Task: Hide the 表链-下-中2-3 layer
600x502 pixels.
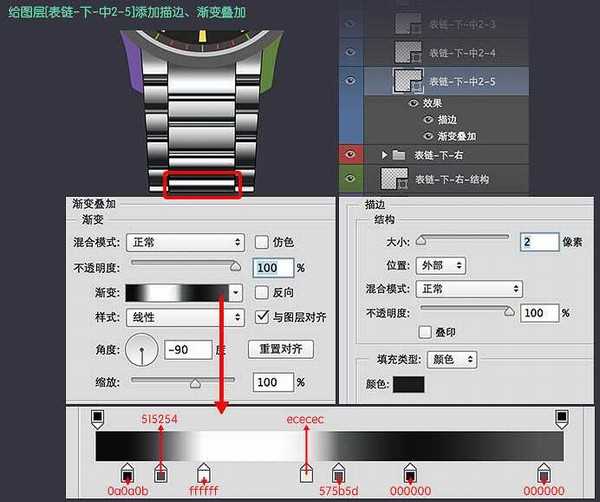Action: coord(350,24)
